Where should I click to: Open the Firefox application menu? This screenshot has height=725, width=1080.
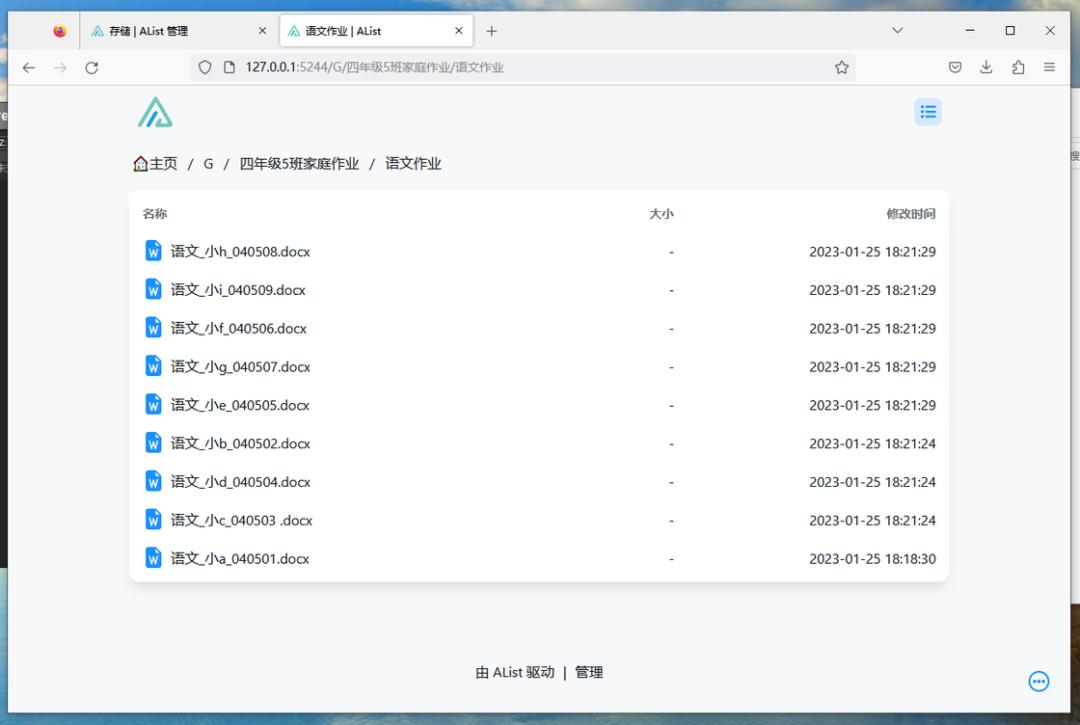pyautogui.click(x=1049, y=67)
